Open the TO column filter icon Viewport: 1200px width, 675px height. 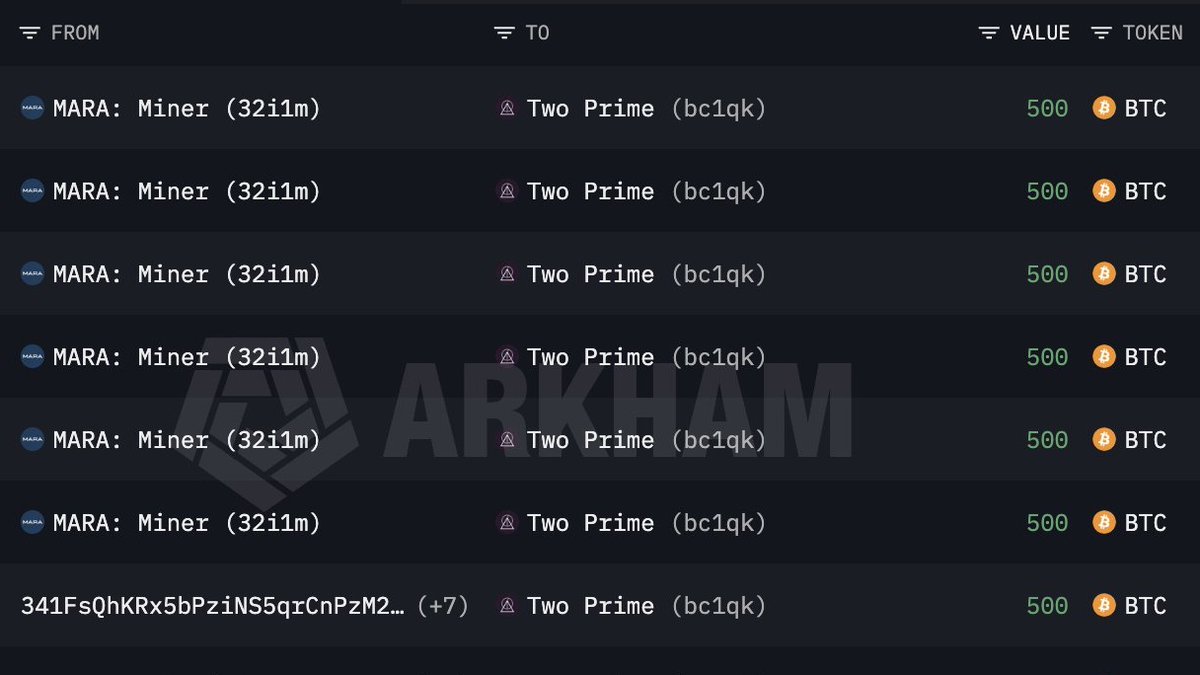[504, 33]
